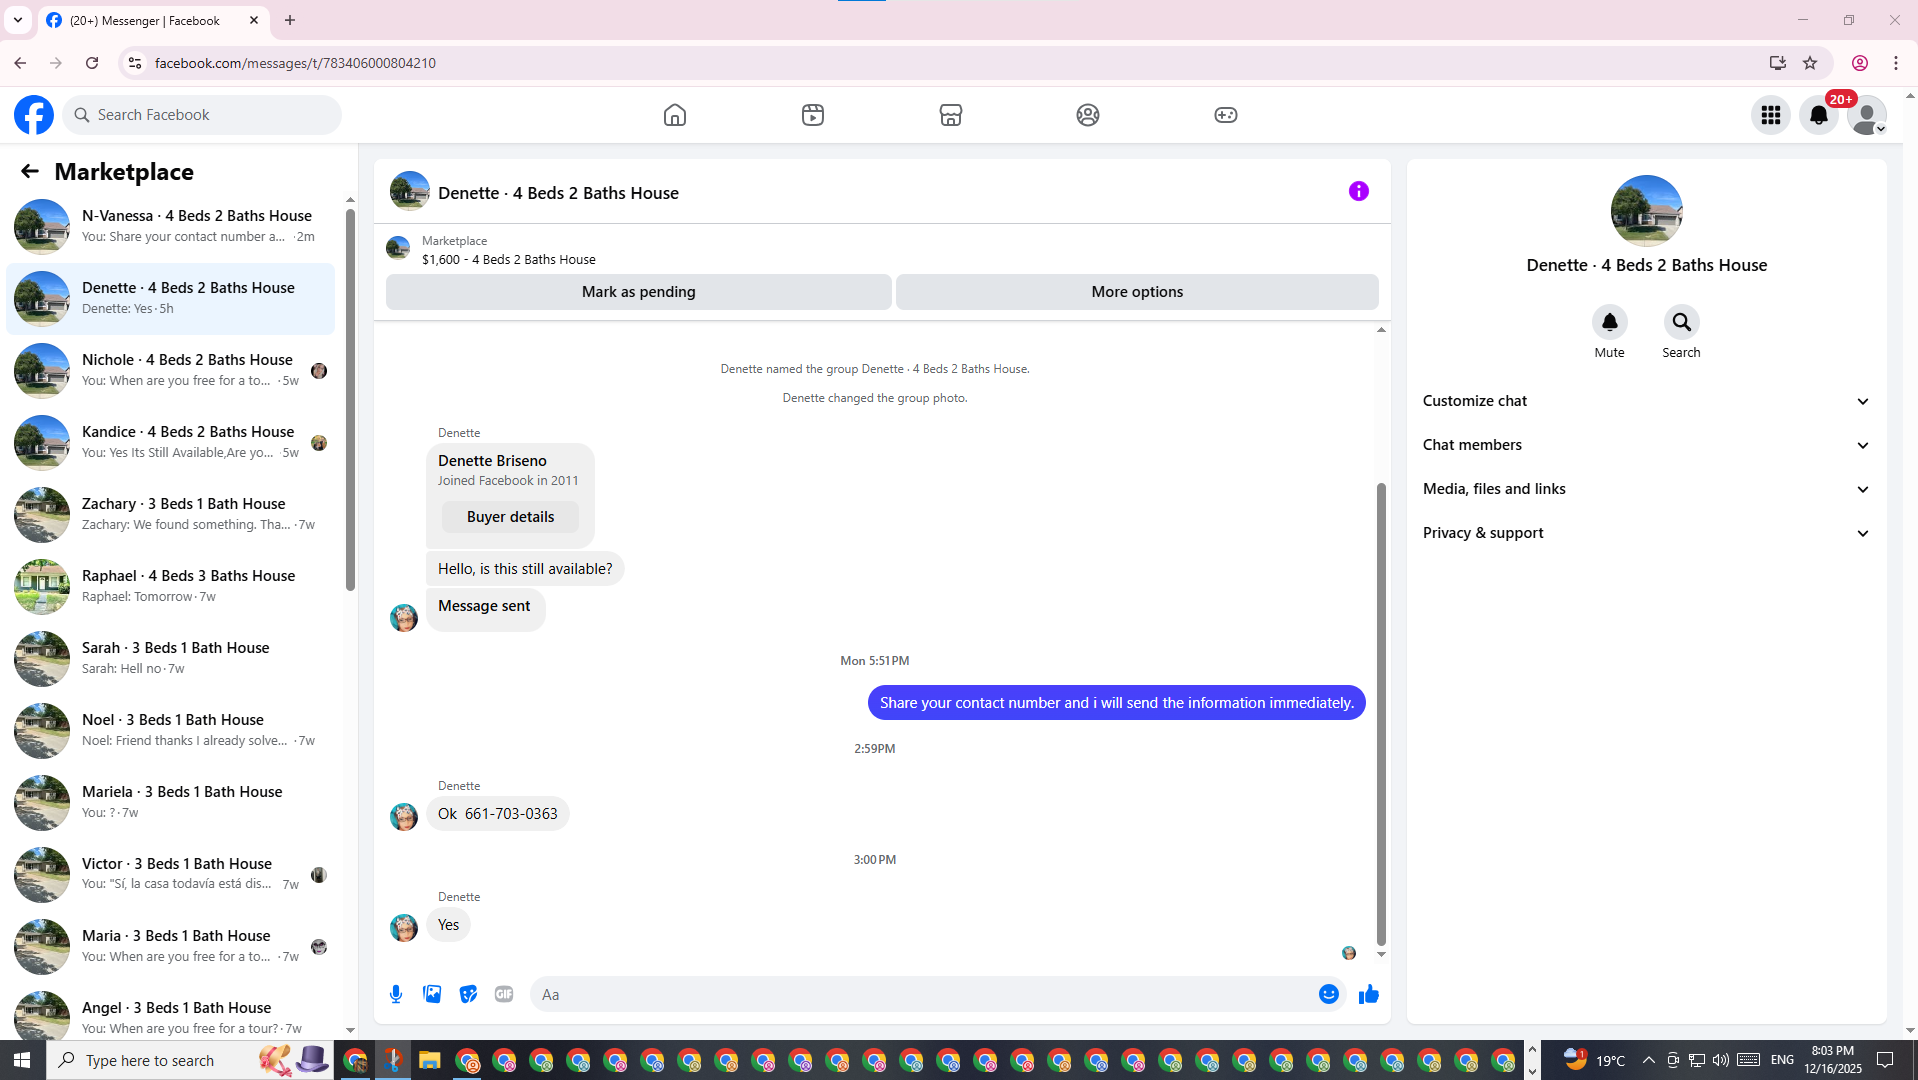The height and width of the screenshot is (1080, 1918).
Task: Click the Aa message input box
Action: [925, 994]
